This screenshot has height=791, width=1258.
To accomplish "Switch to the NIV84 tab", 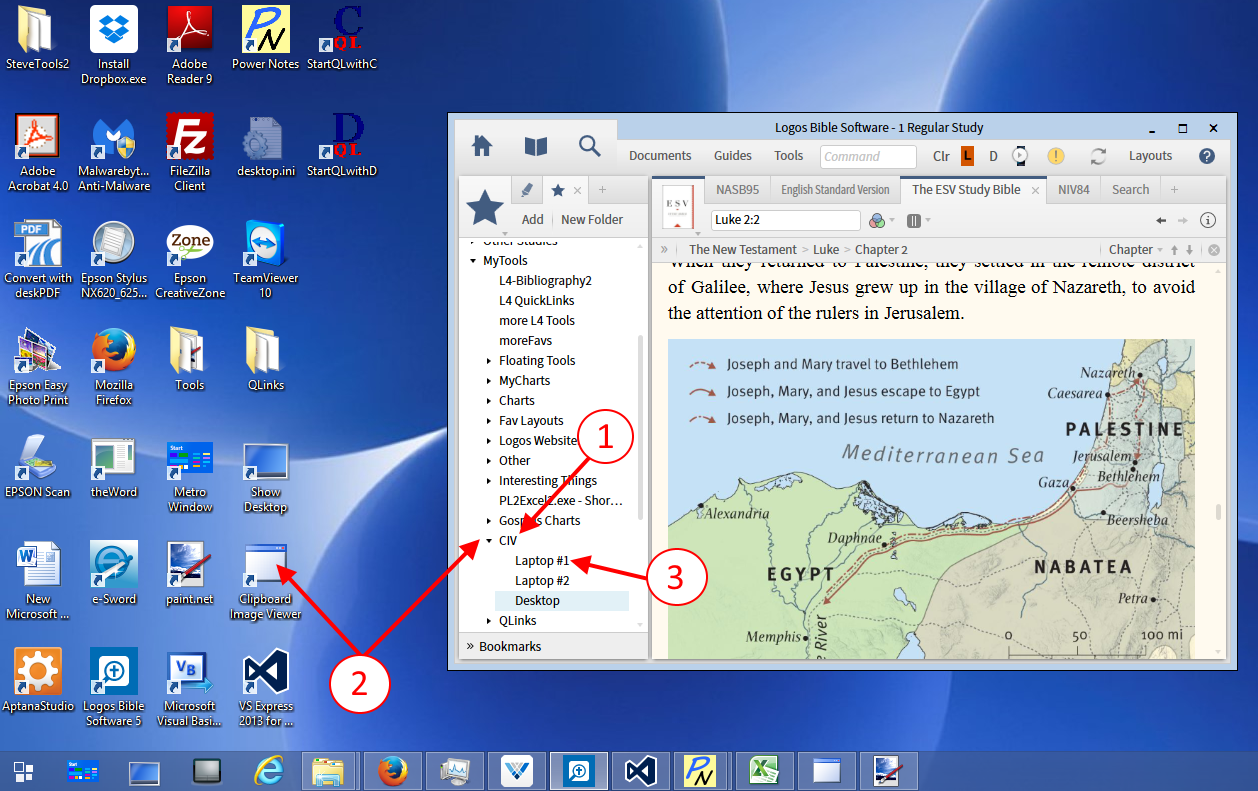I will click(1074, 189).
